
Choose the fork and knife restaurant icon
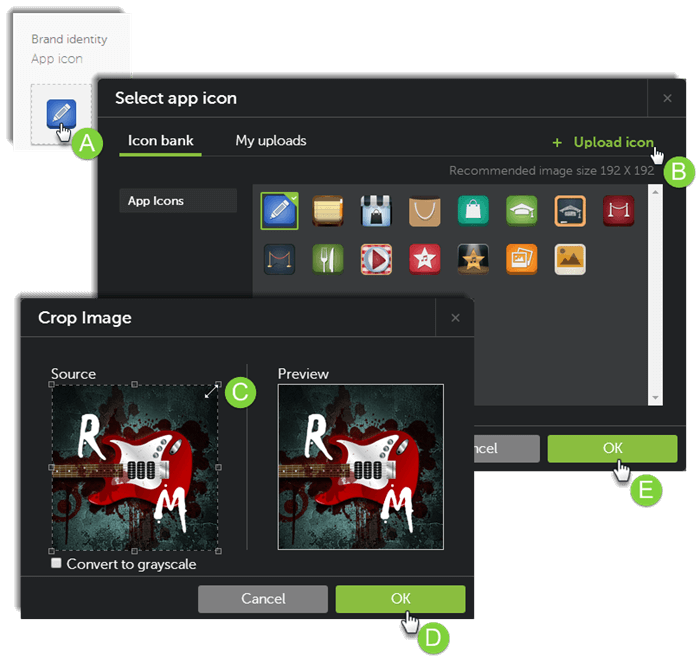coord(327,259)
